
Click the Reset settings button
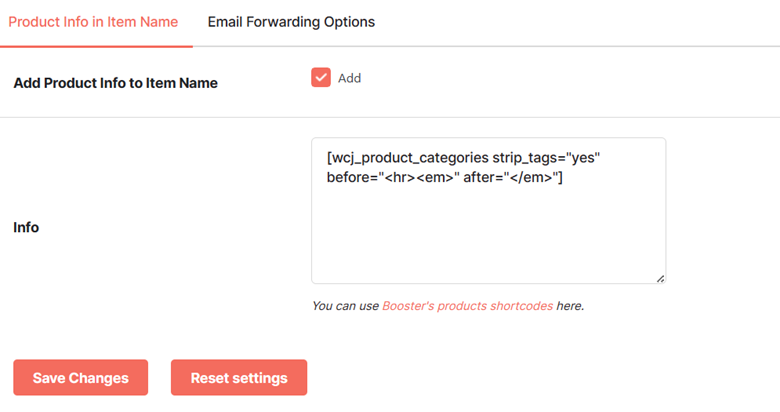(x=239, y=378)
